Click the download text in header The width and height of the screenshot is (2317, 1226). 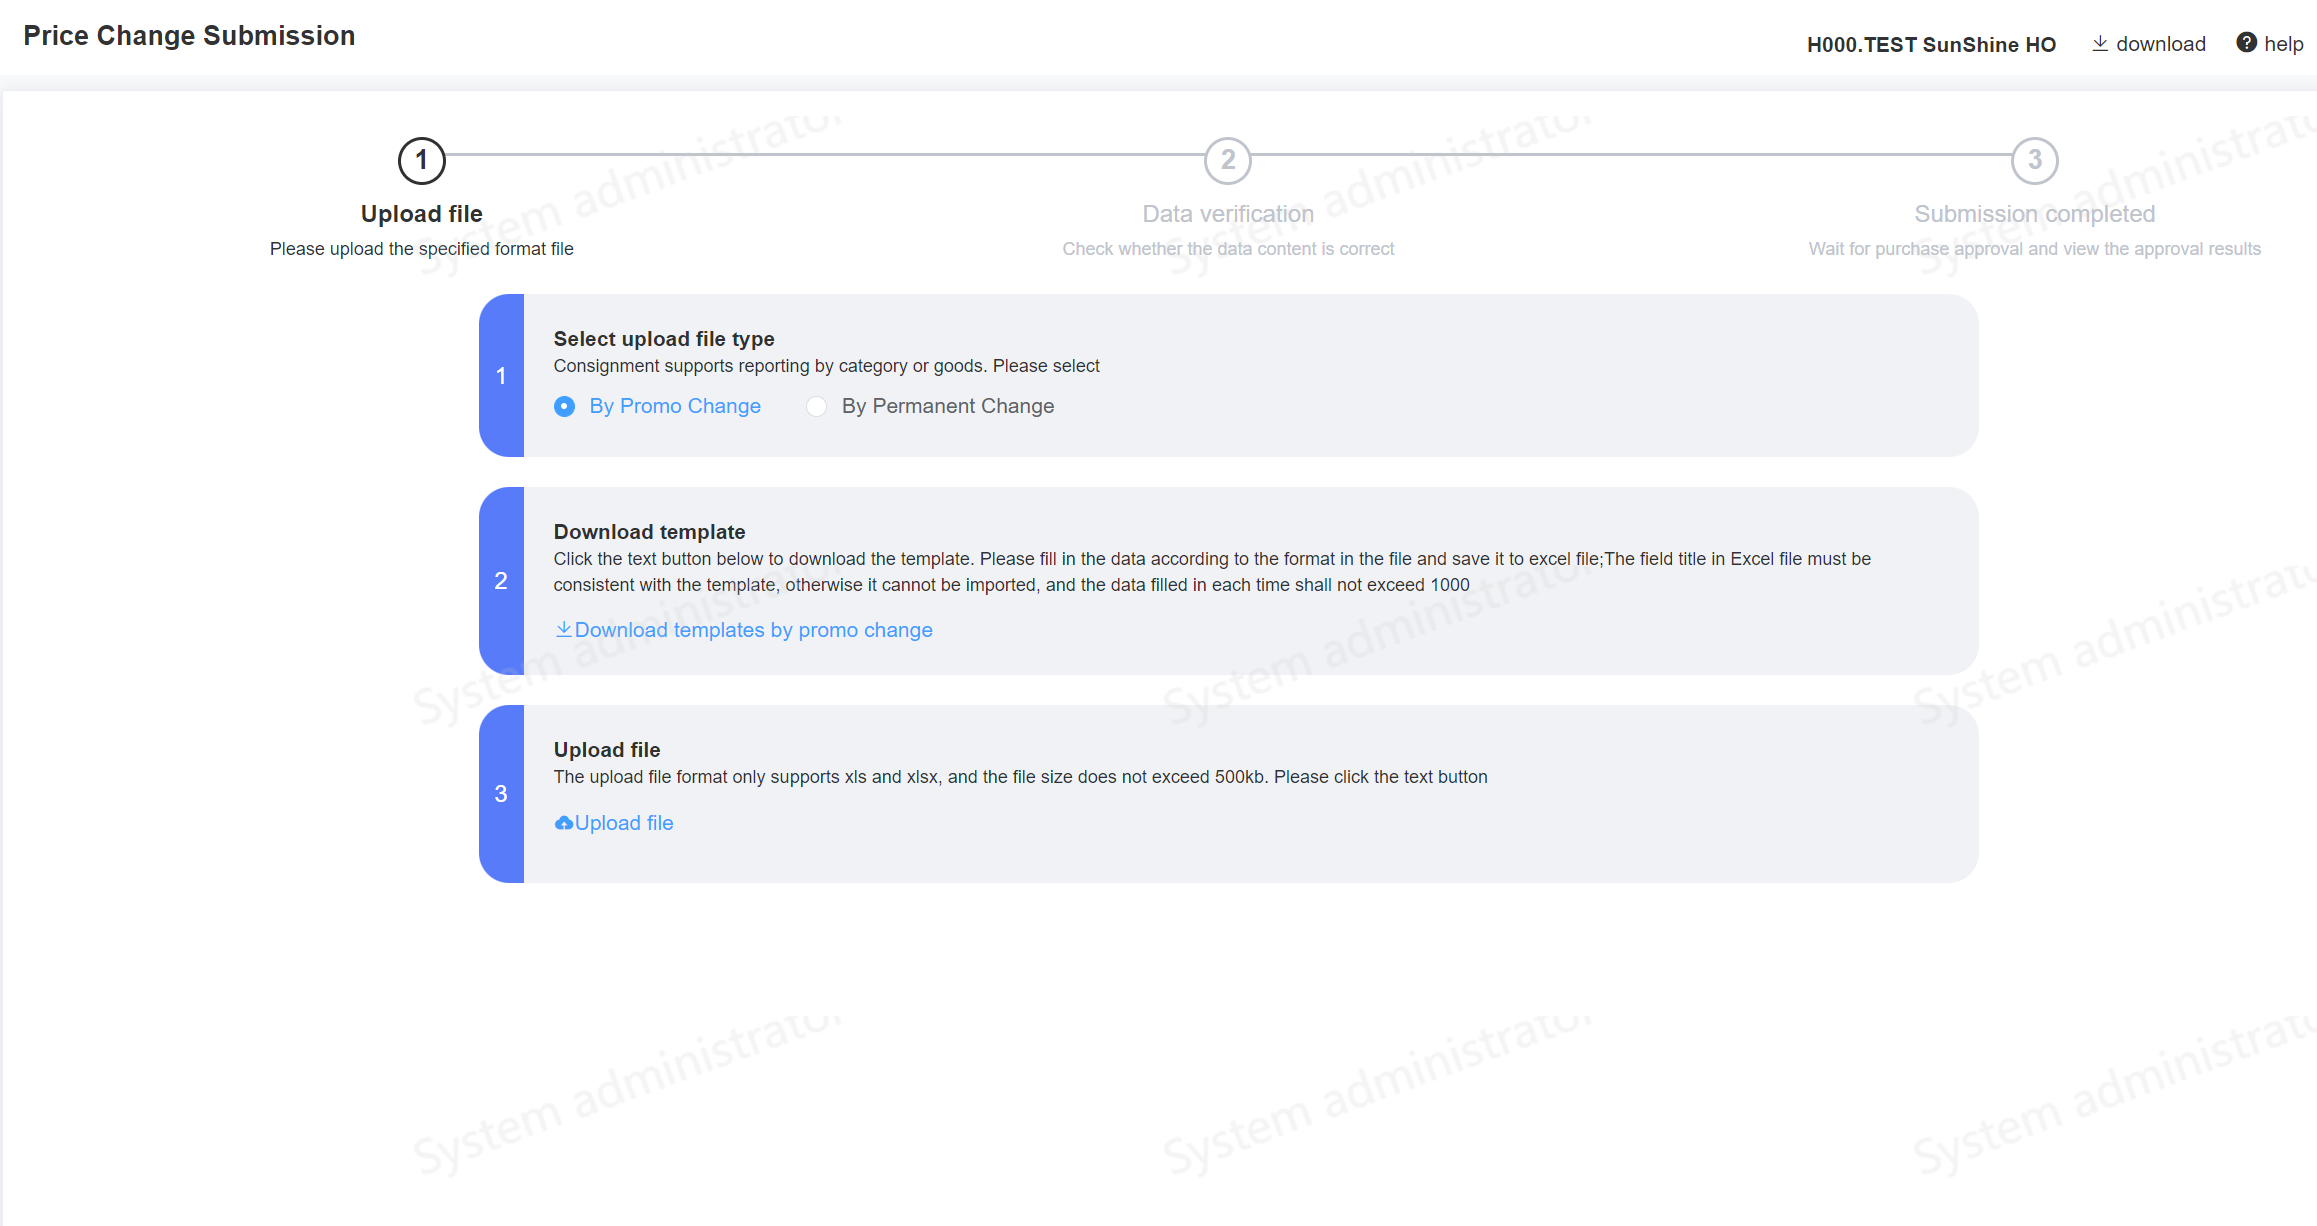coord(2160,44)
